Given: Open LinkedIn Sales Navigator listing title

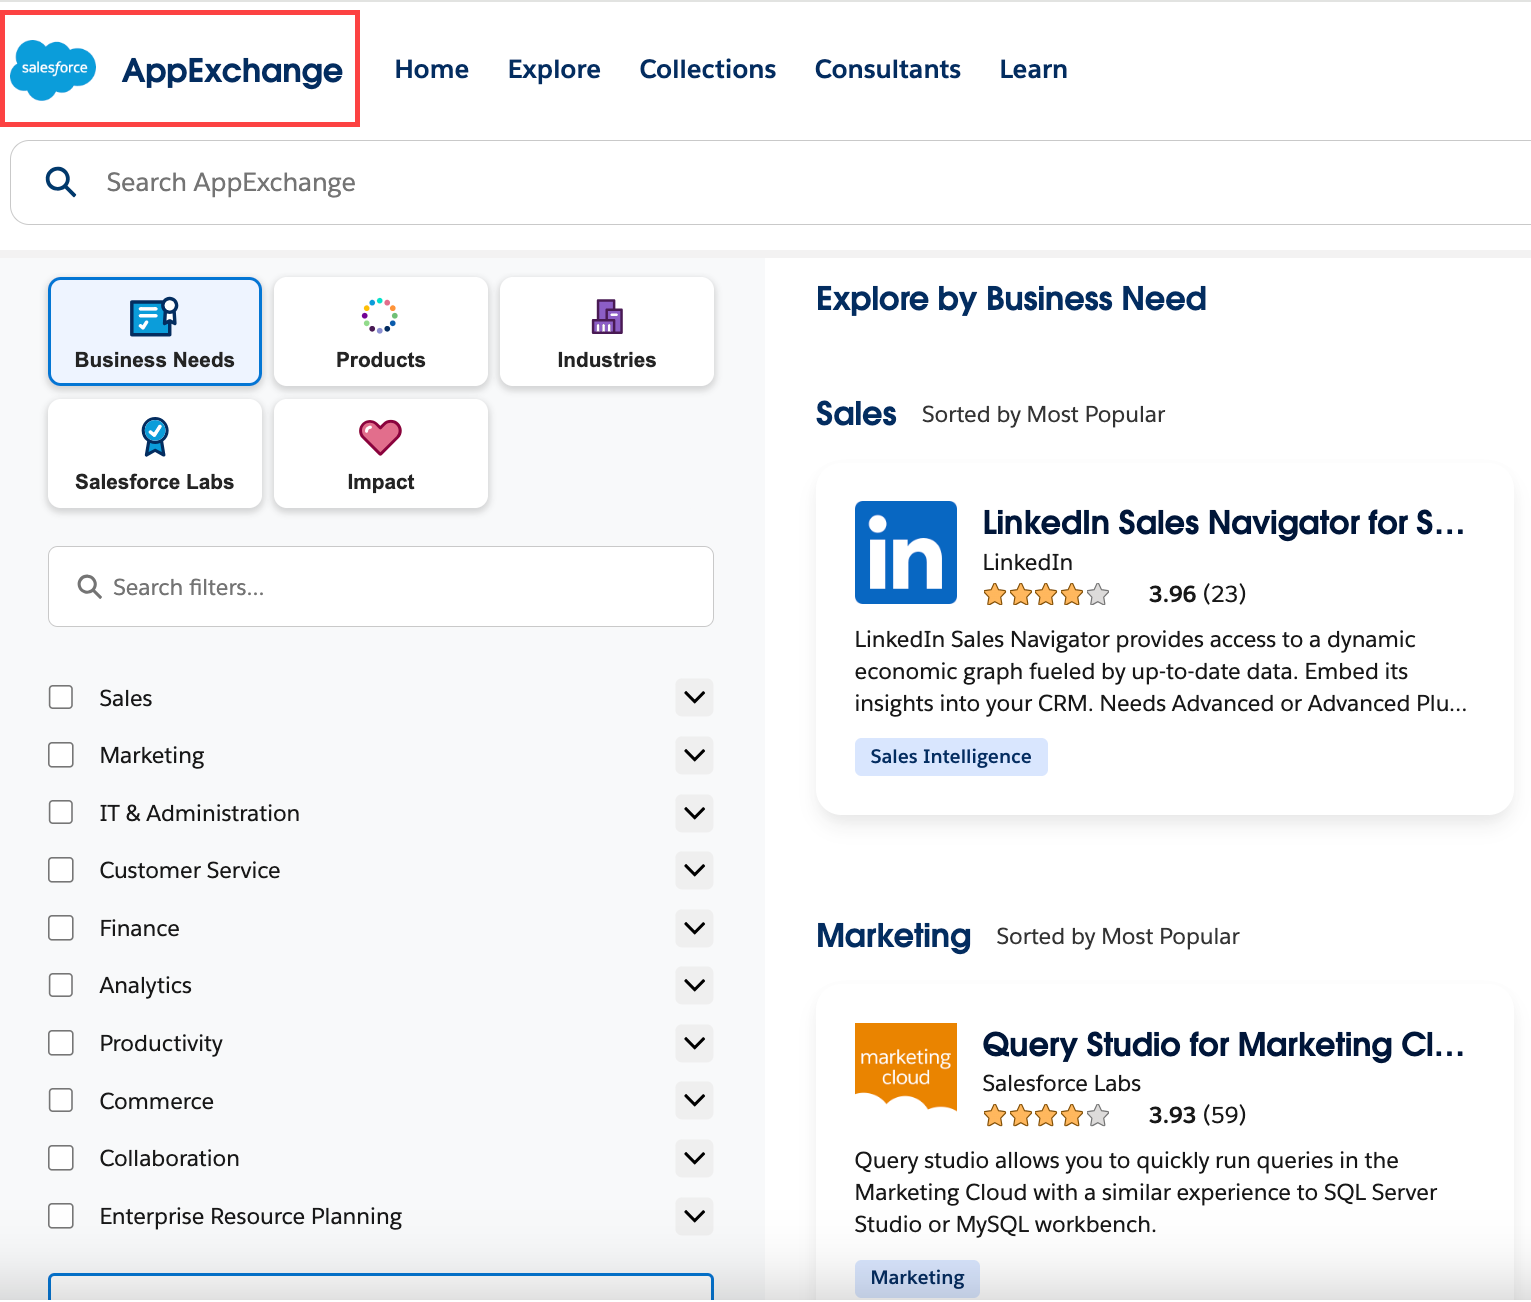Looking at the screenshot, I should click(1223, 522).
